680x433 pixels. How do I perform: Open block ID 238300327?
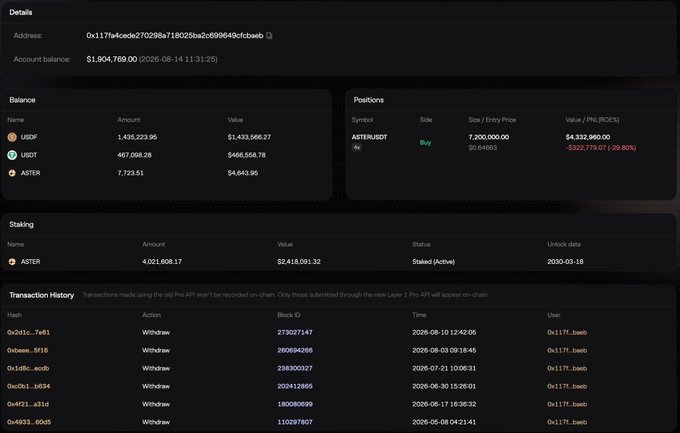coord(295,368)
